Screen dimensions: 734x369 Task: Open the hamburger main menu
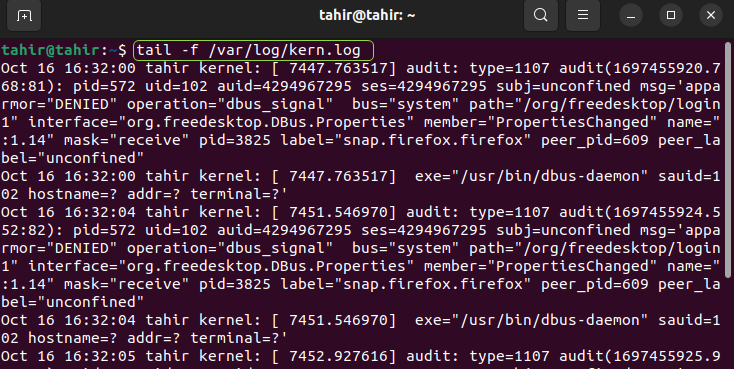tap(583, 15)
